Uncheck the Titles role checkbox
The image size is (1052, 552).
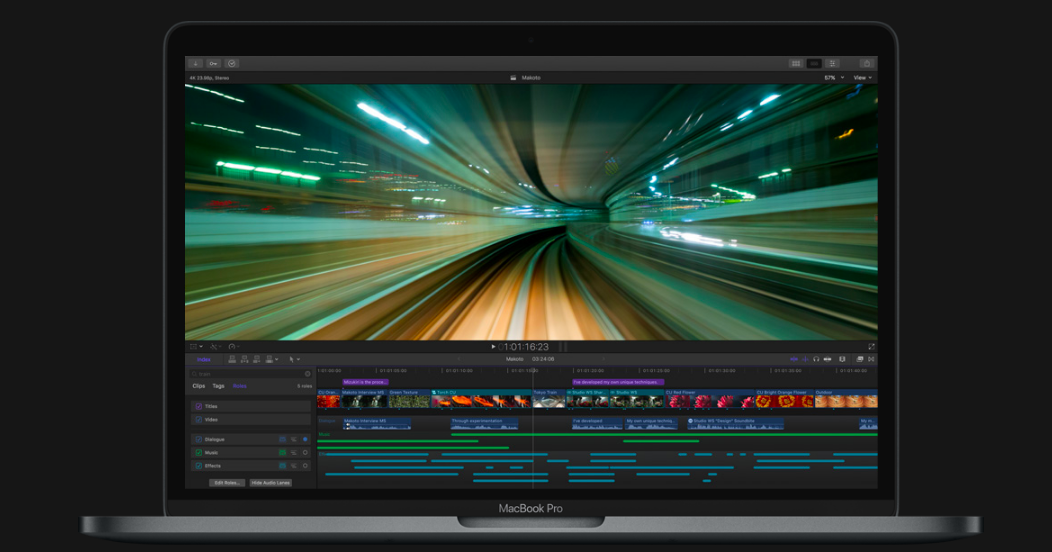pyautogui.click(x=199, y=406)
